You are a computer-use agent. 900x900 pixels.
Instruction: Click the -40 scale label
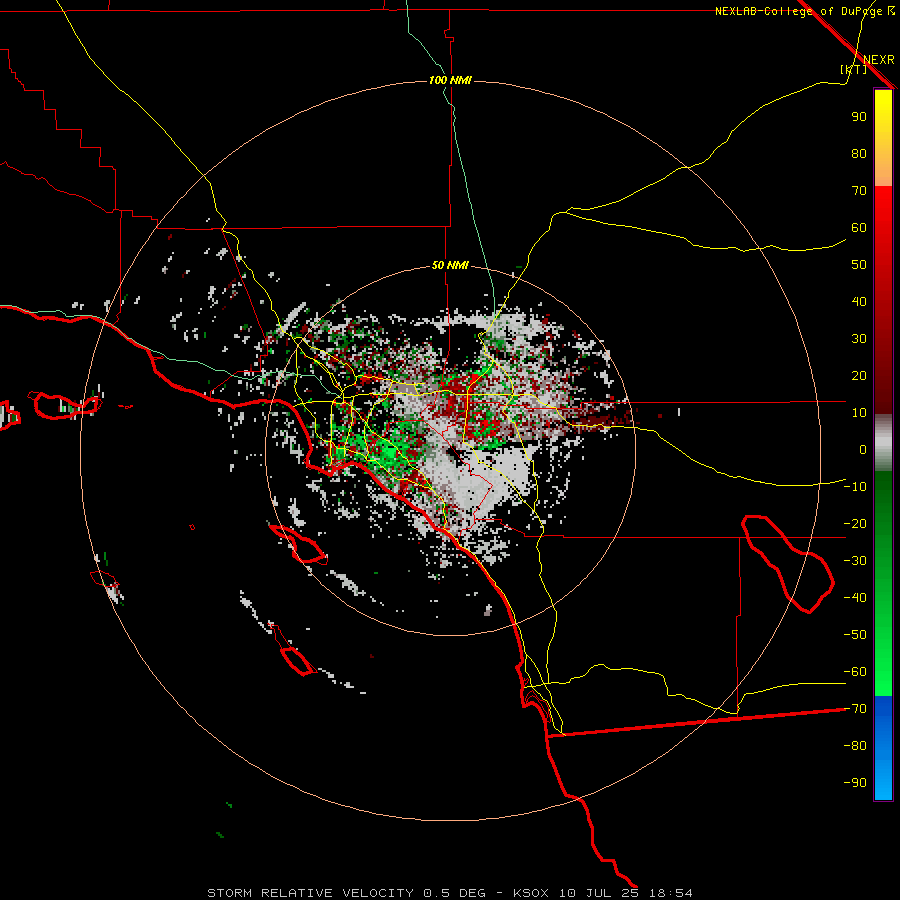point(855,598)
